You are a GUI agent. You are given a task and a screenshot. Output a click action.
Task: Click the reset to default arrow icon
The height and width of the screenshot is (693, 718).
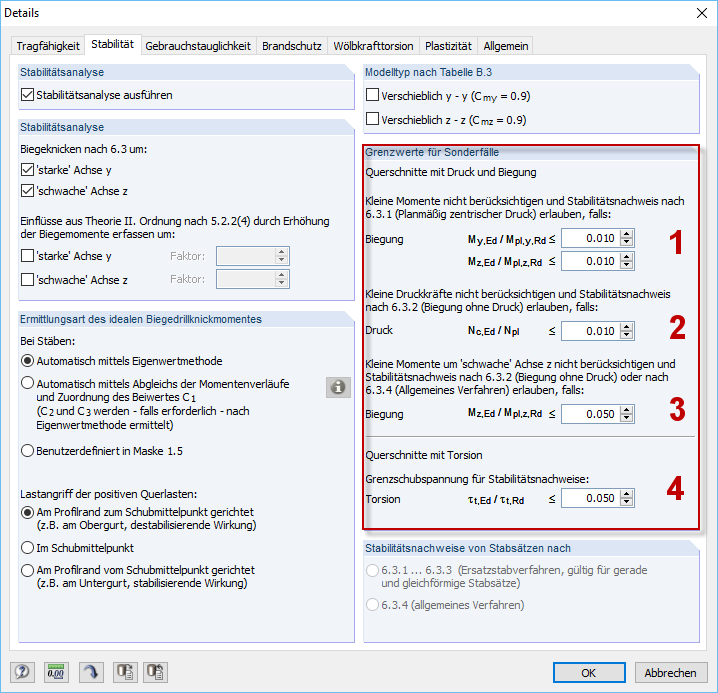[x=91, y=672]
